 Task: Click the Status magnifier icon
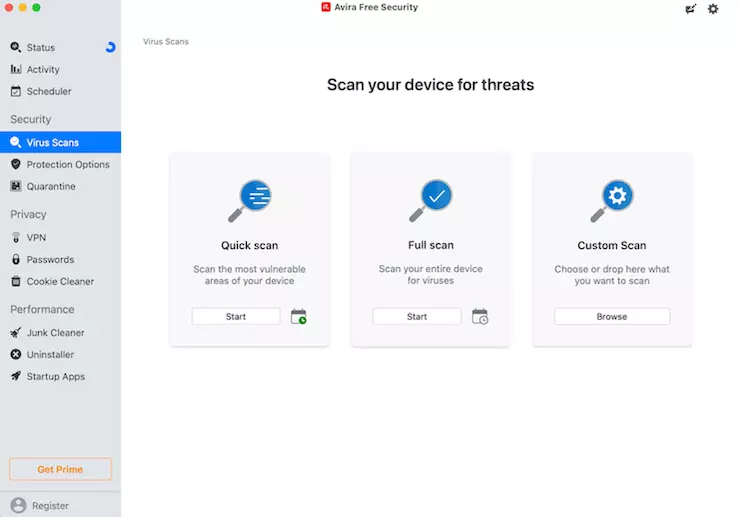pos(16,47)
